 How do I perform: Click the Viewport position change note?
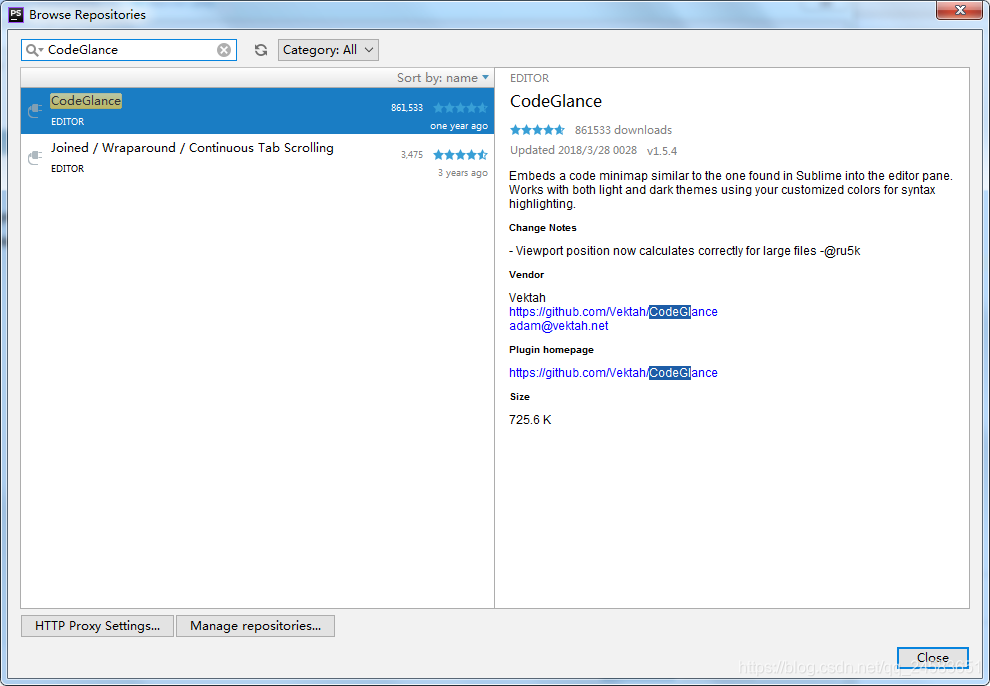684,251
